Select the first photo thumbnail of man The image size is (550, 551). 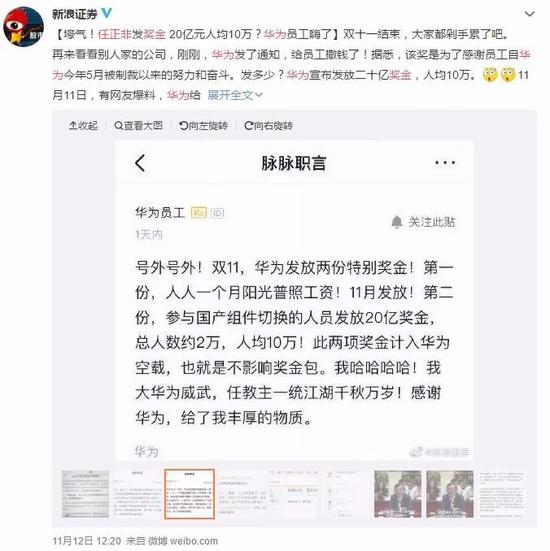(397, 494)
